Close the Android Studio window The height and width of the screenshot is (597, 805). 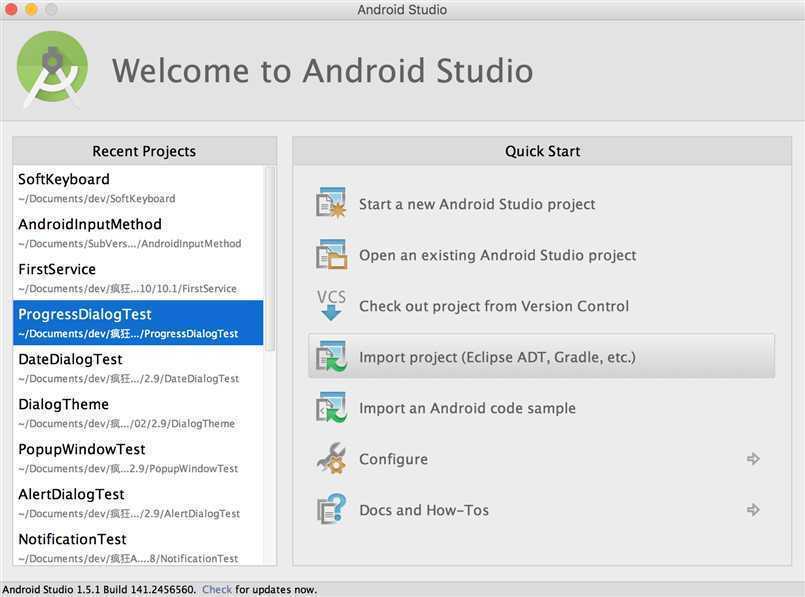pyautogui.click(x=11, y=9)
